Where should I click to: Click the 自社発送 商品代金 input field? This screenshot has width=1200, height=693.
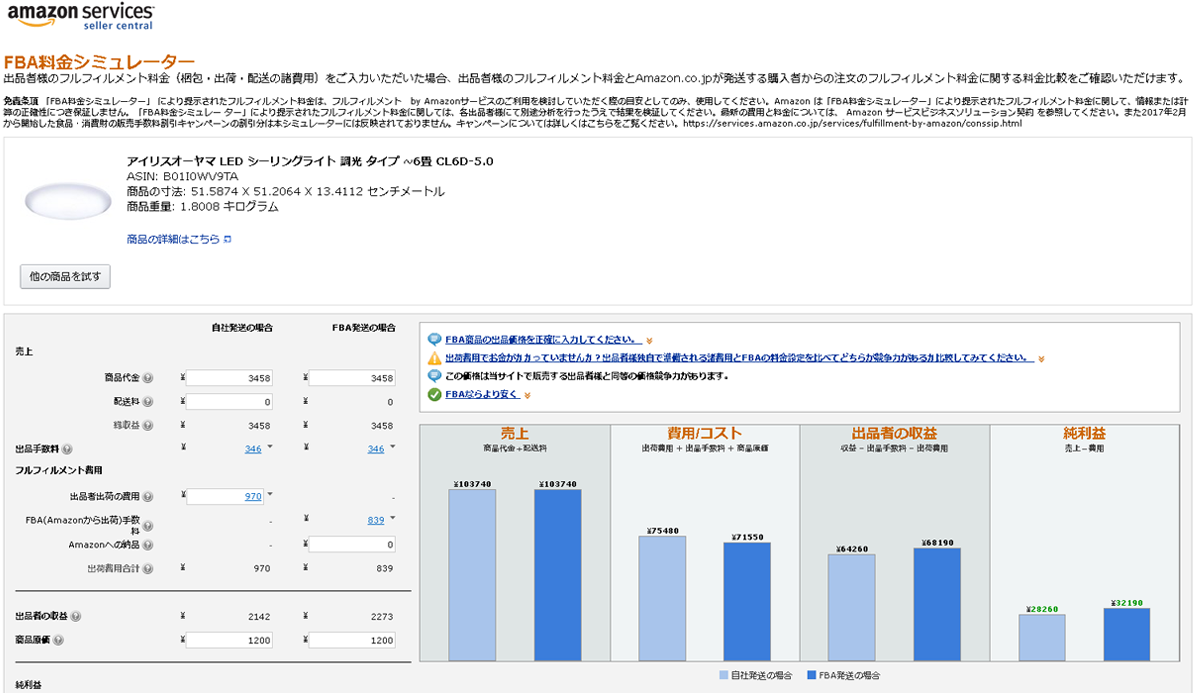230,378
